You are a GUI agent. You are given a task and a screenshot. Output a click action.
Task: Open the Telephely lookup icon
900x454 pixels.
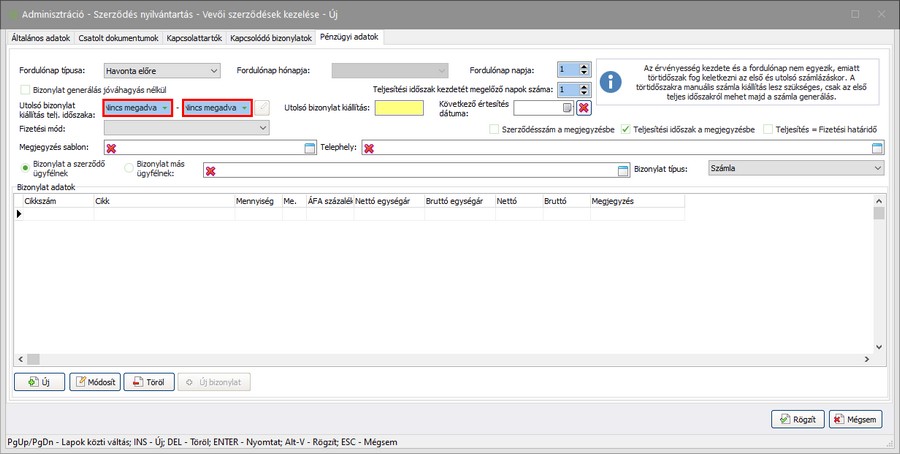(x=877, y=148)
